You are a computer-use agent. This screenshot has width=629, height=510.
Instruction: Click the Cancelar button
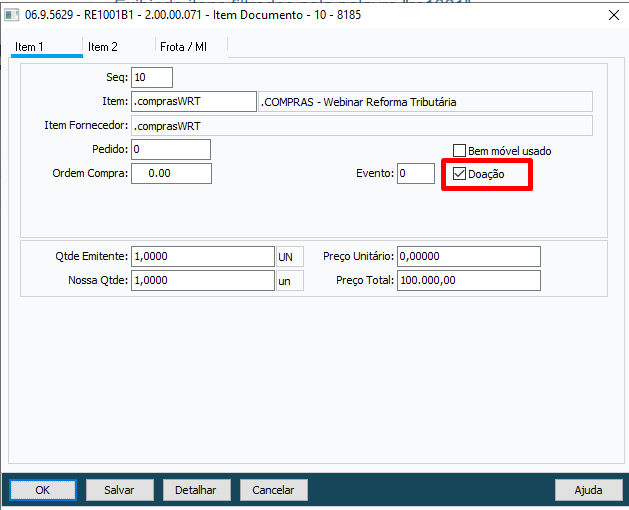[274, 490]
